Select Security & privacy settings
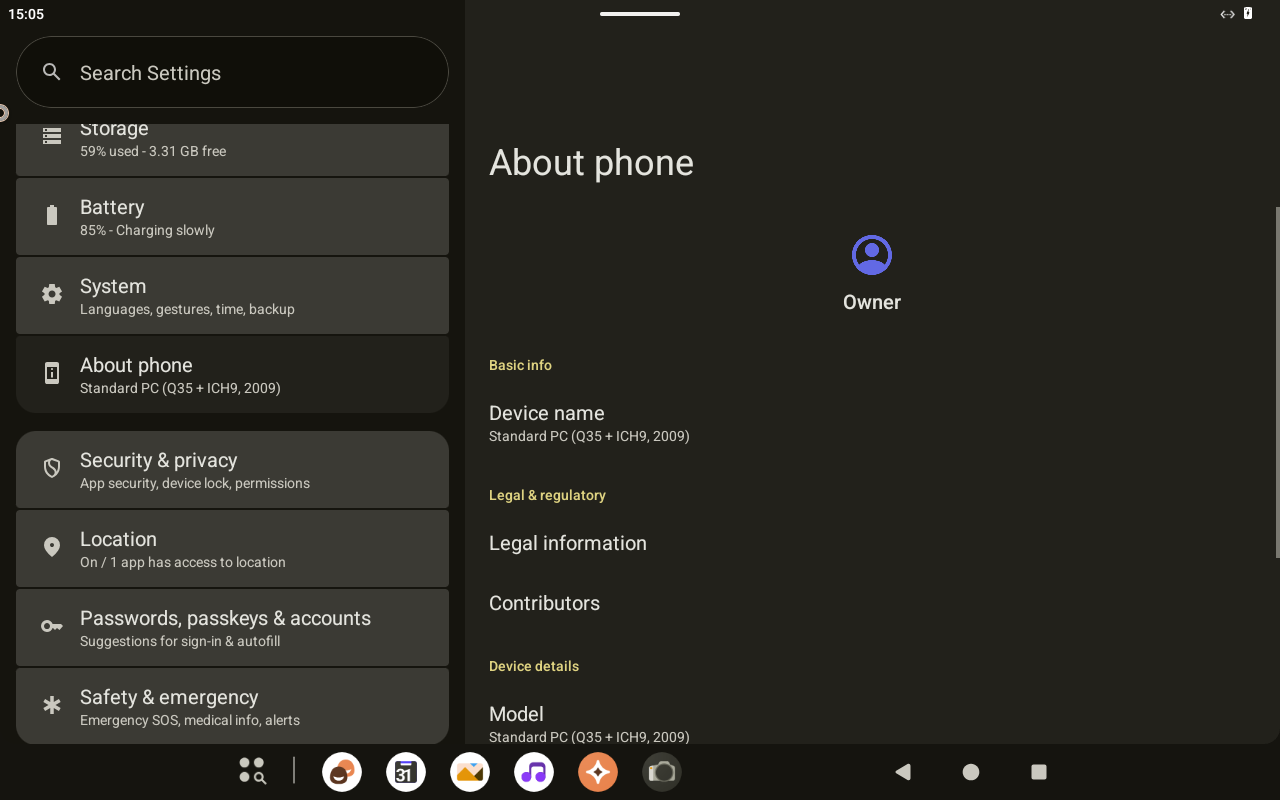1280x800 pixels. click(232, 470)
